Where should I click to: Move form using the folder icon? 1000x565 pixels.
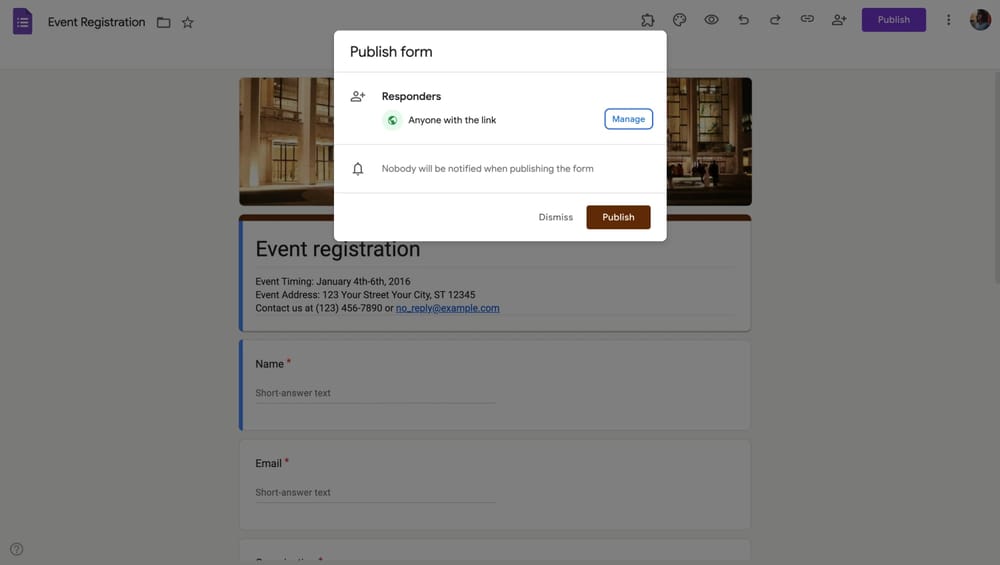163,22
